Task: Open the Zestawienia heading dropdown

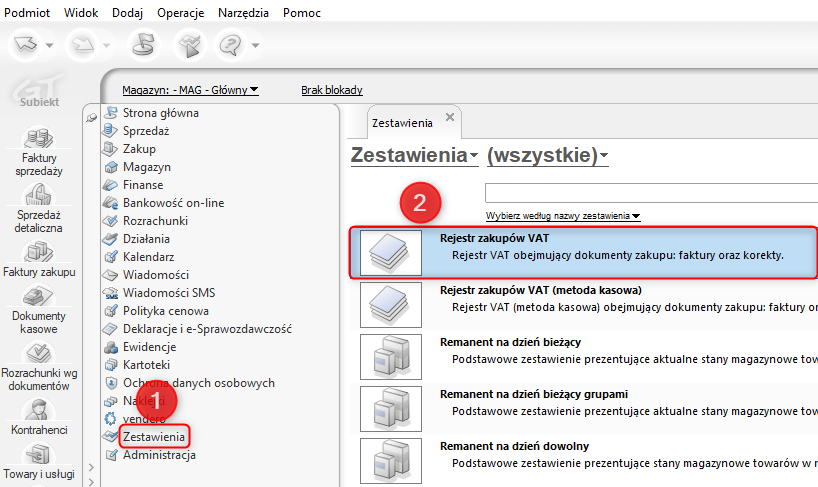Action: pyautogui.click(x=414, y=155)
